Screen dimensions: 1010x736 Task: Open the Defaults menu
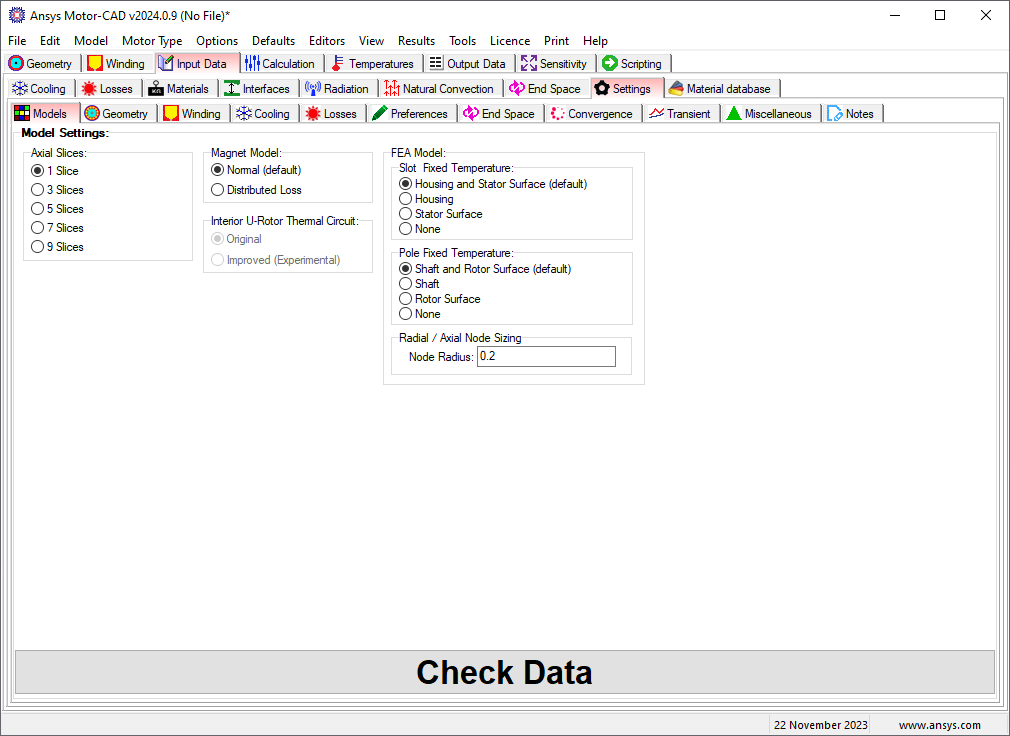point(273,41)
